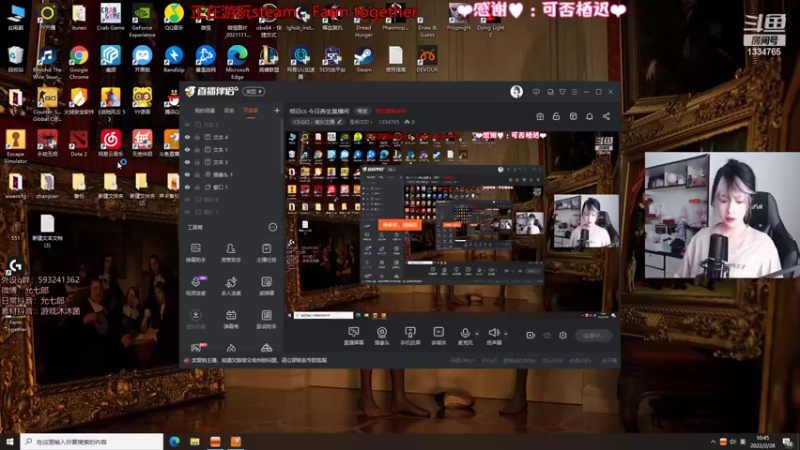Expand the microphone options arrow
Screen dimensions: 800x450
477,334
